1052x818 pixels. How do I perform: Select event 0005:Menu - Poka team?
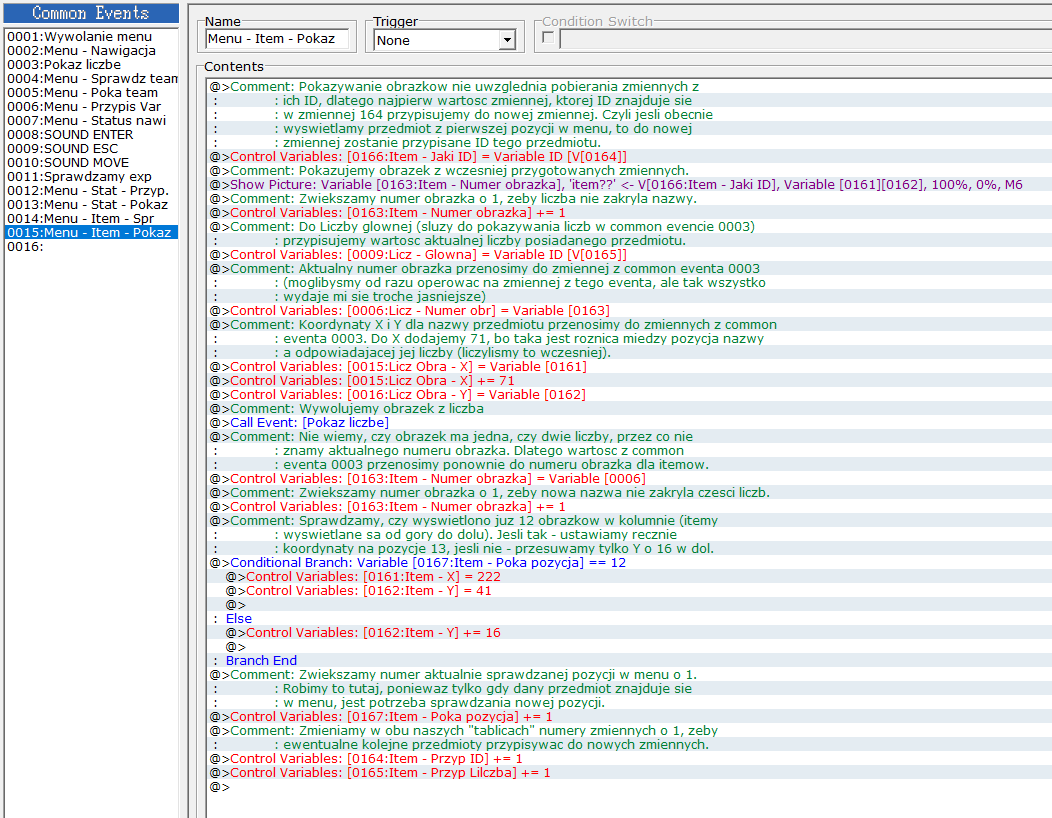91,93
